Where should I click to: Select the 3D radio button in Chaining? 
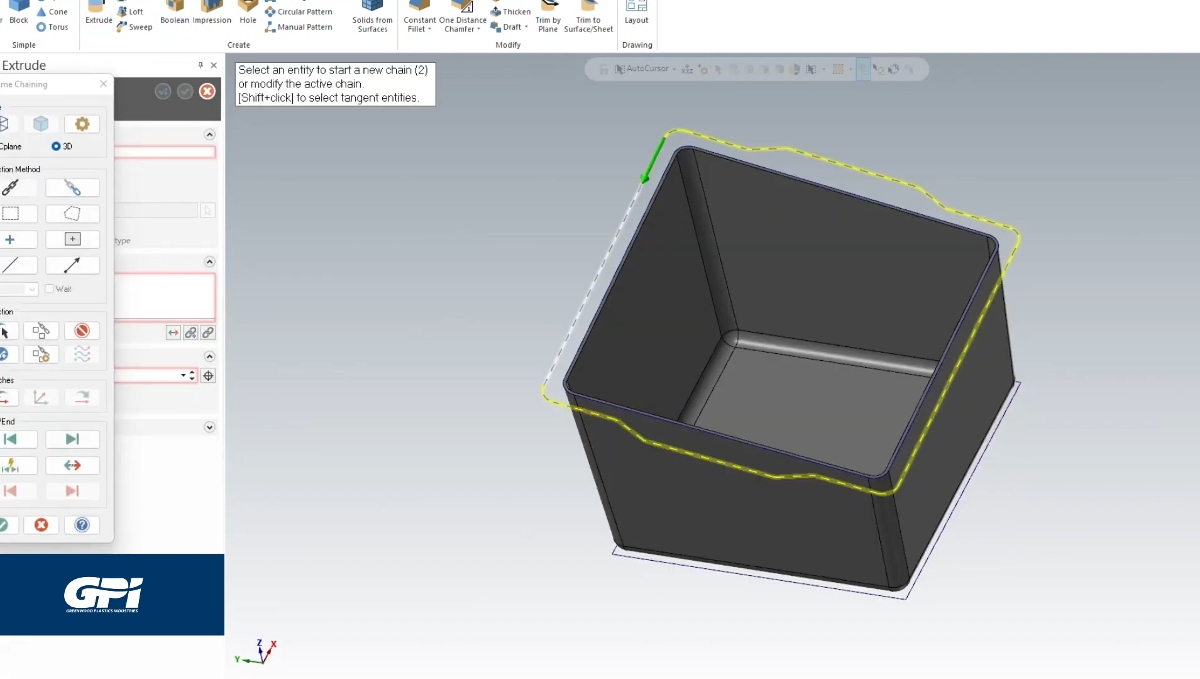coord(56,146)
